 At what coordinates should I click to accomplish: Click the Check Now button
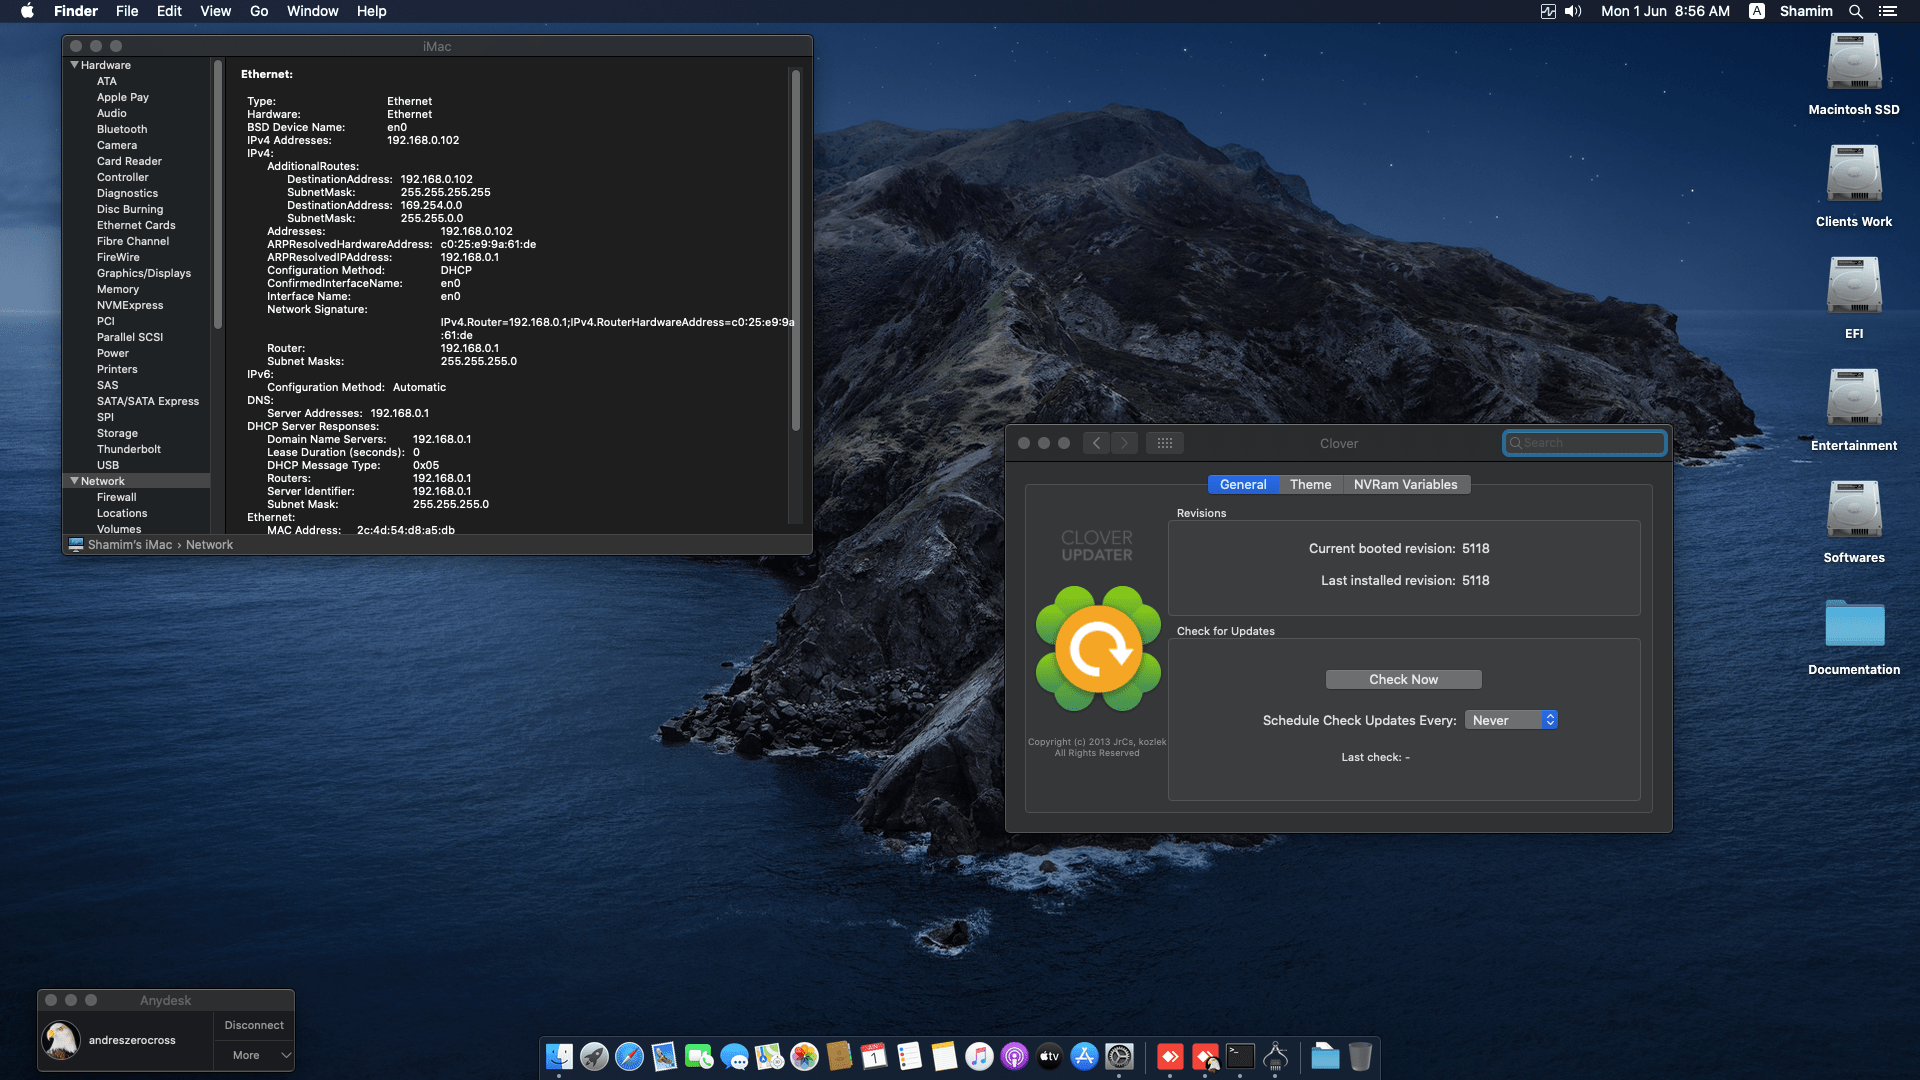coord(1403,679)
